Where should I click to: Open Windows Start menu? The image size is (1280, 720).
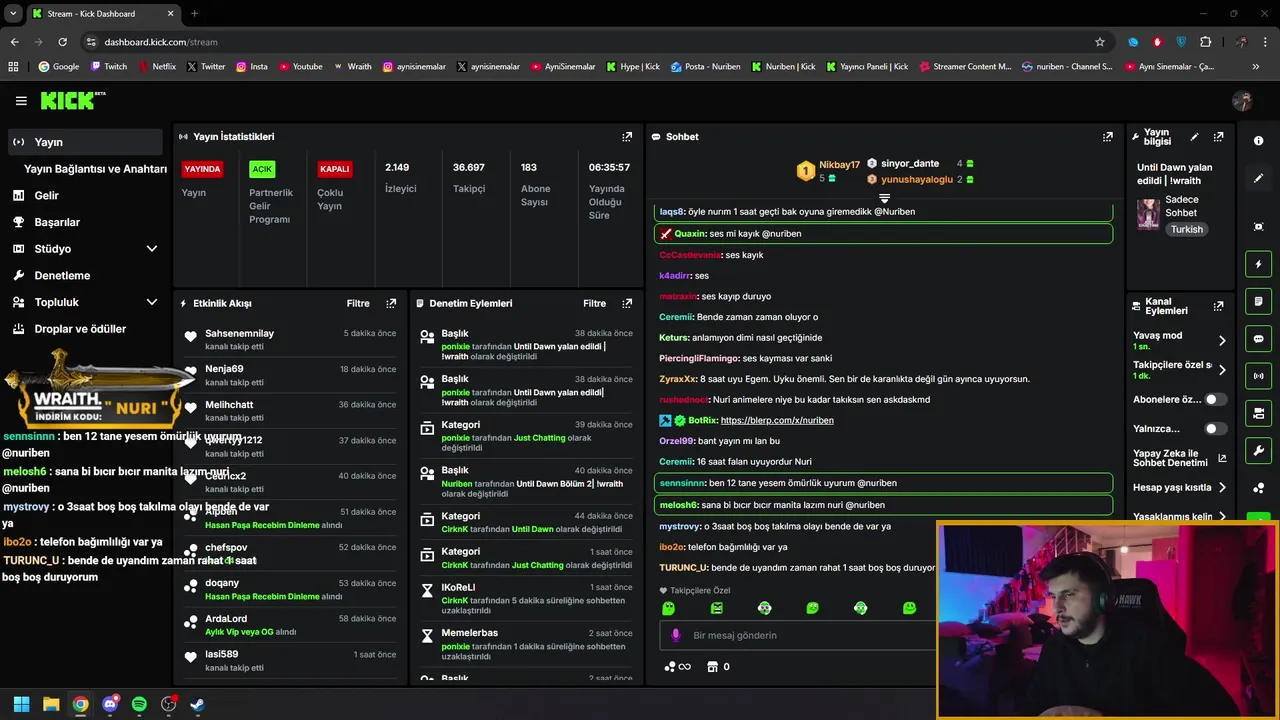[x=21, y=704]
